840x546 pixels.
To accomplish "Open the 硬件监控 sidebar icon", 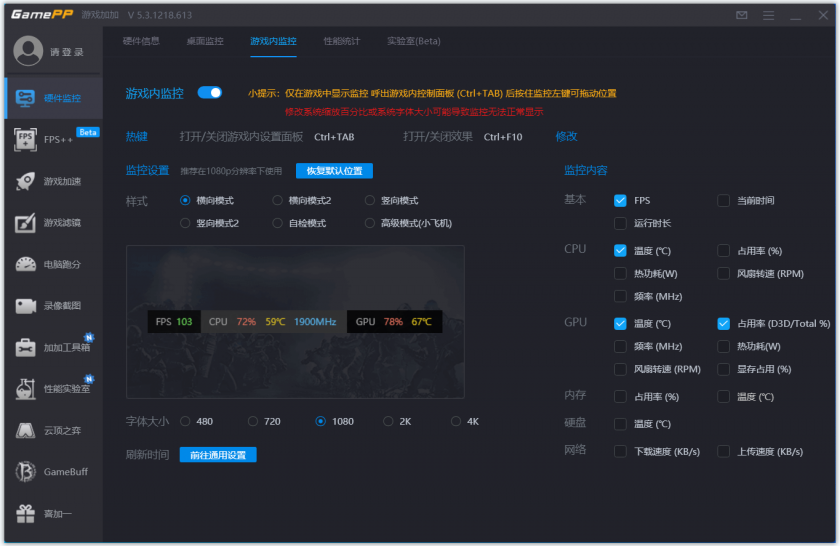I will (x=25, y=98).
